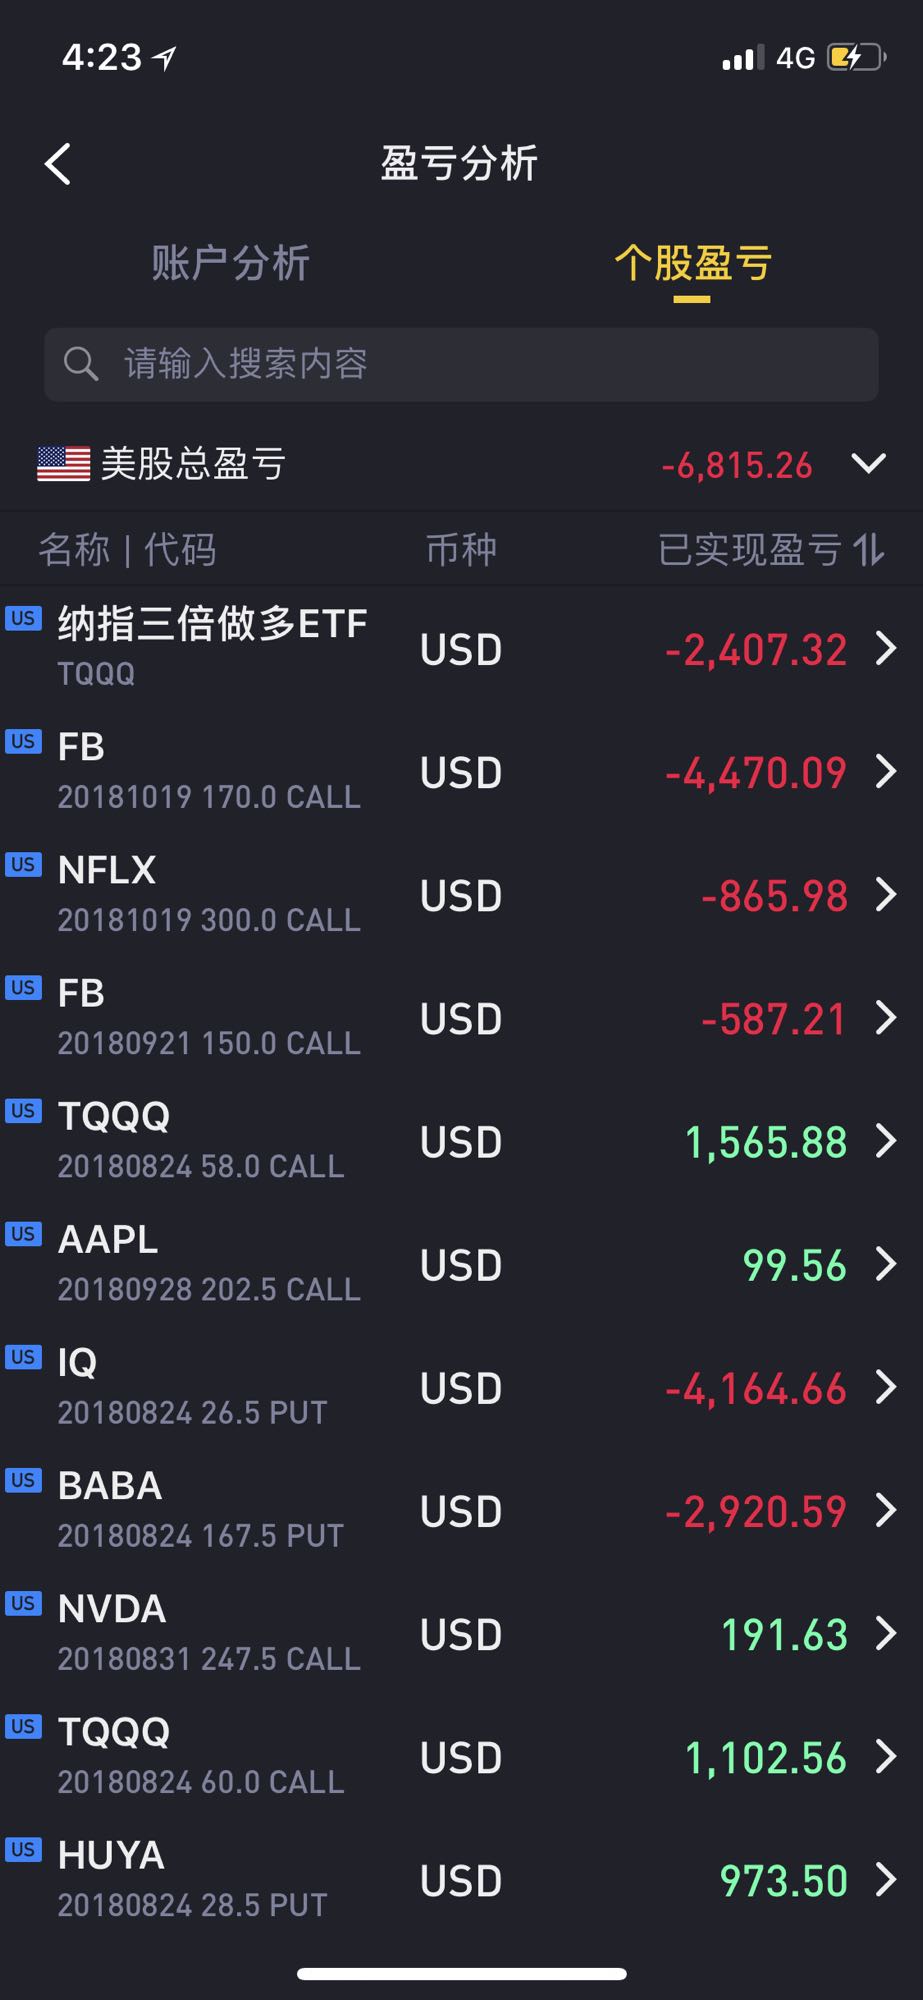Tap the cellular signal bars icon
The width and height of the screenshot is (923, 2000).
click(x=743, y=58)
